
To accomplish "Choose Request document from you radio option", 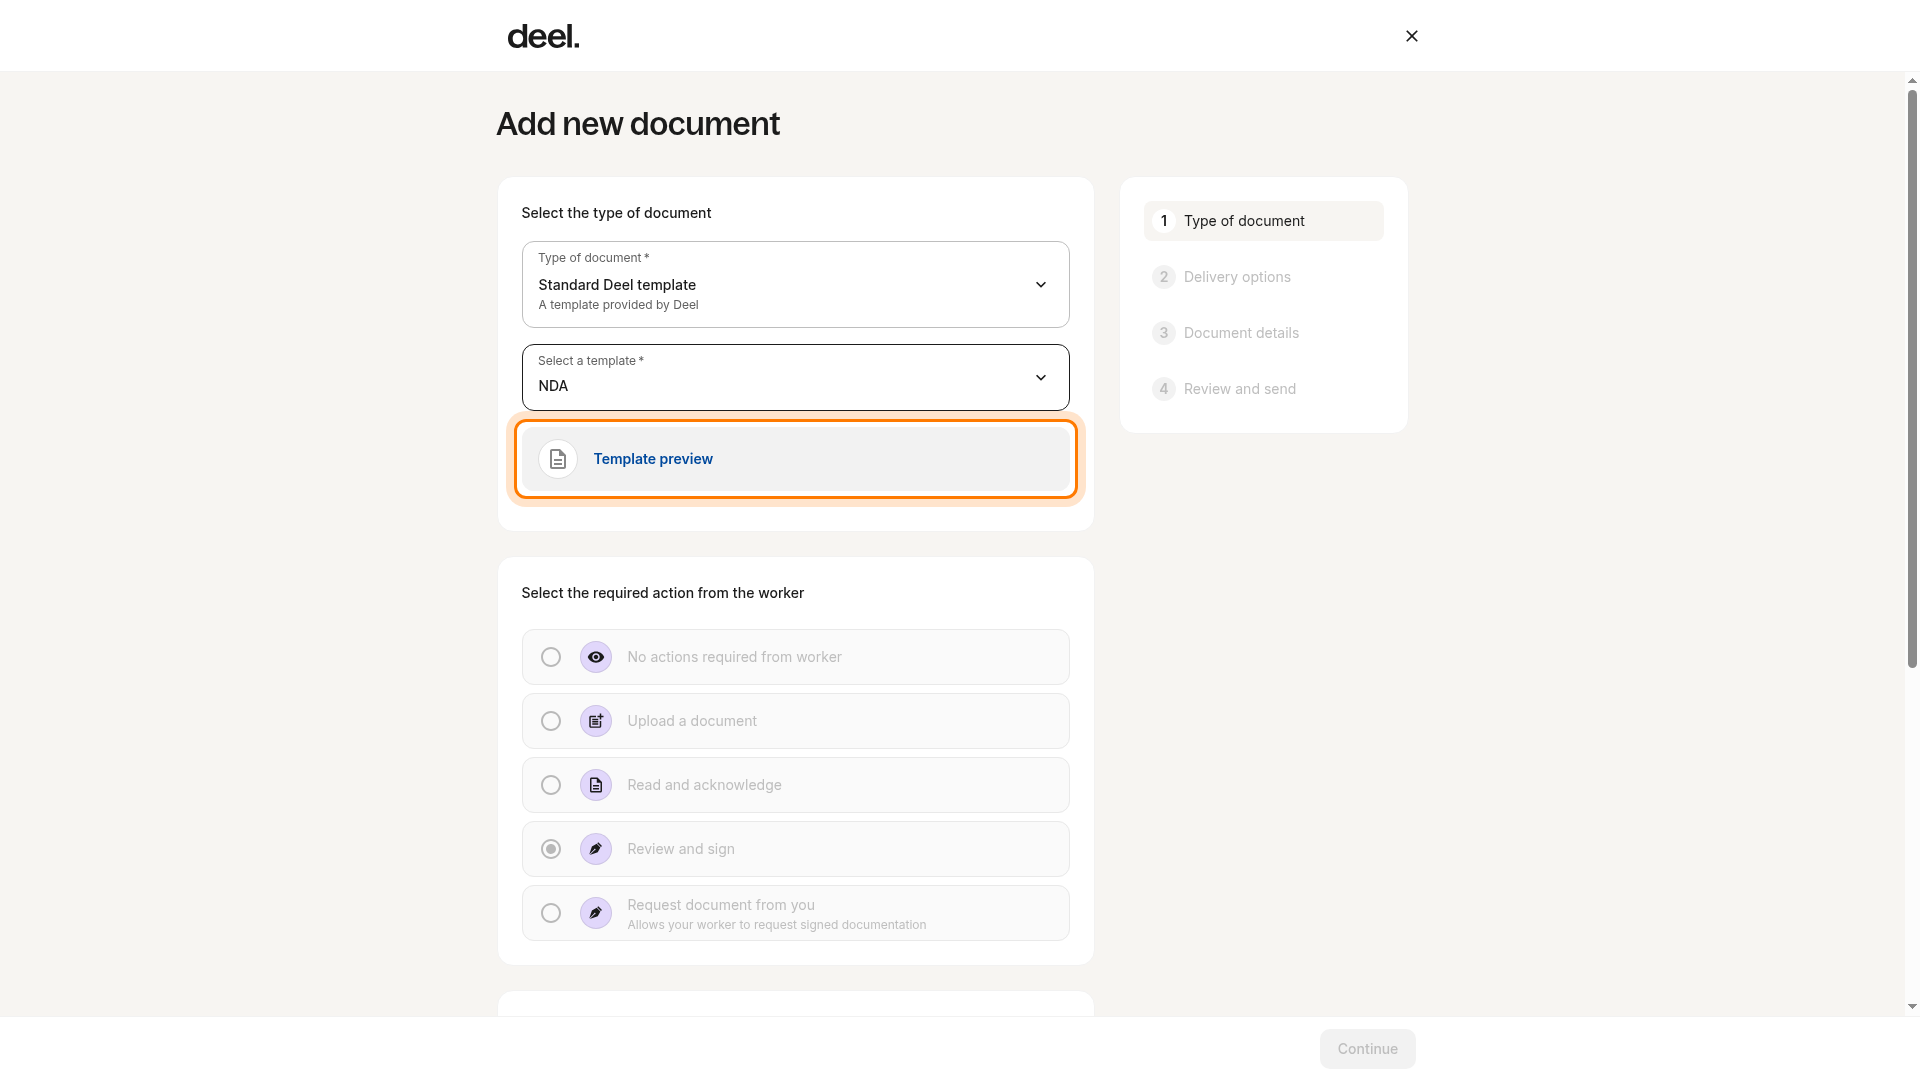I will click(551, 913).
